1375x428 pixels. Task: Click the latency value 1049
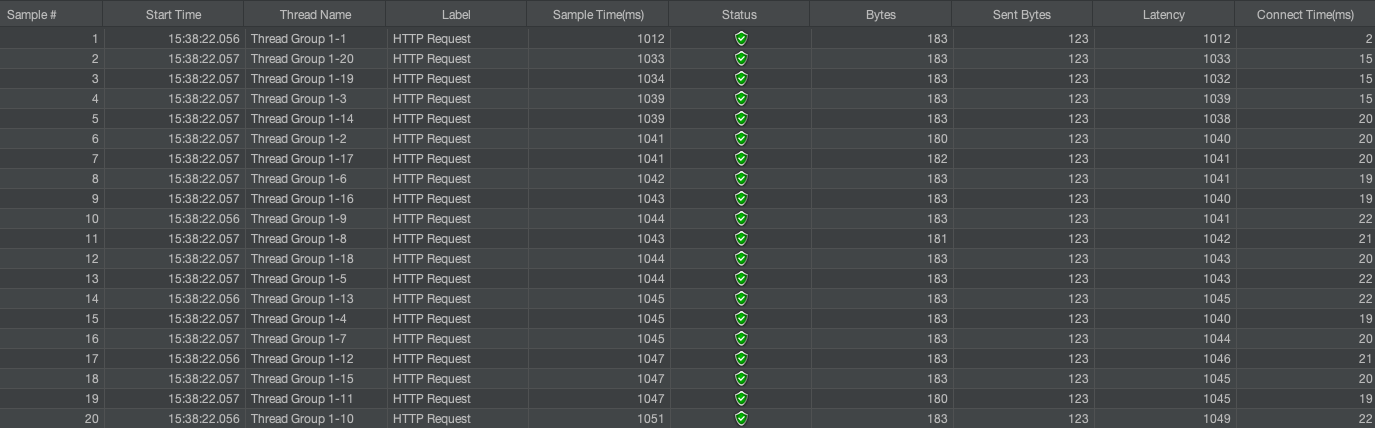tap(1217, 419)
